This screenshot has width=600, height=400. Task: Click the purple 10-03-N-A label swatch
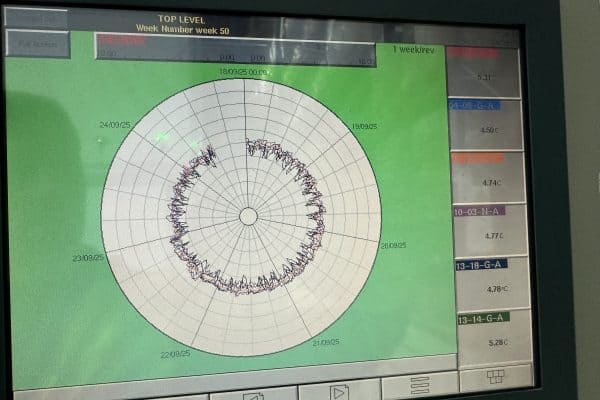pyautogui.click(x=479, y=211)
